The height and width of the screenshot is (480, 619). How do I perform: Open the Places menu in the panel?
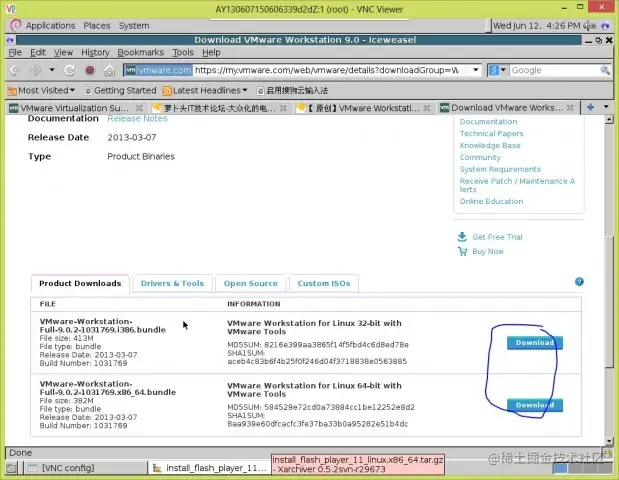click(x=97, y=26)
